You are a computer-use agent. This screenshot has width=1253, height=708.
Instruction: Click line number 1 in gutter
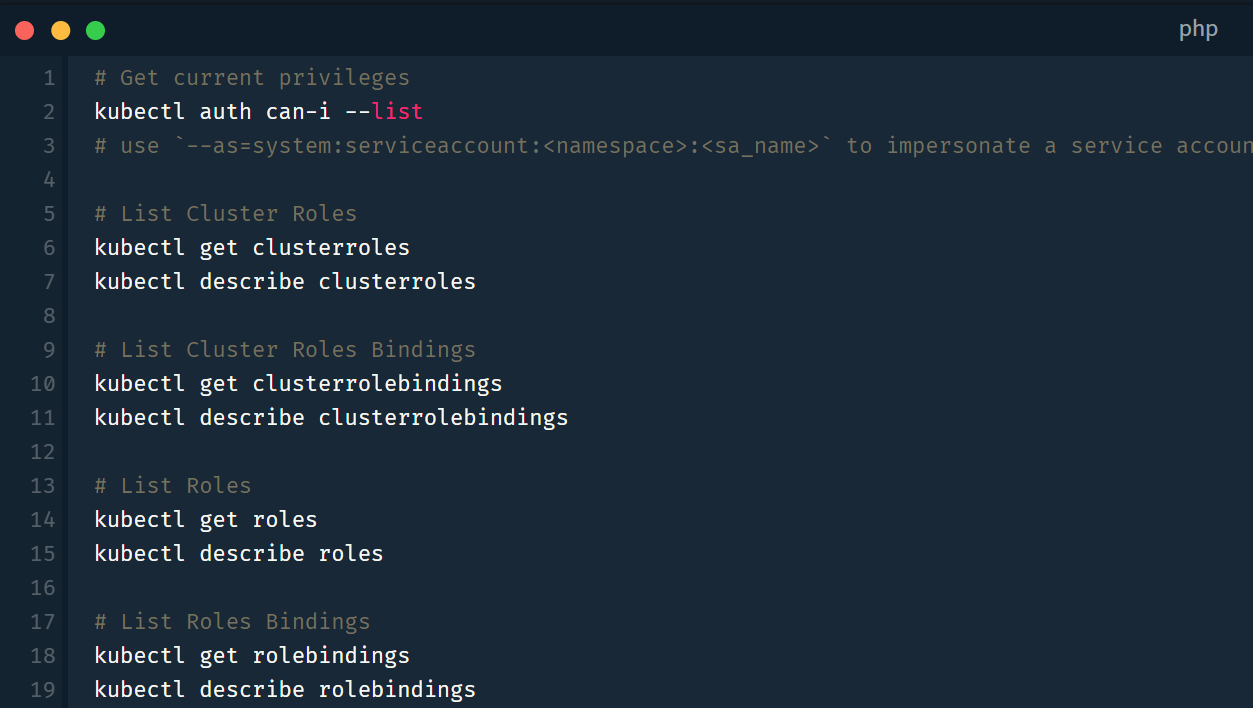(49, 78)
